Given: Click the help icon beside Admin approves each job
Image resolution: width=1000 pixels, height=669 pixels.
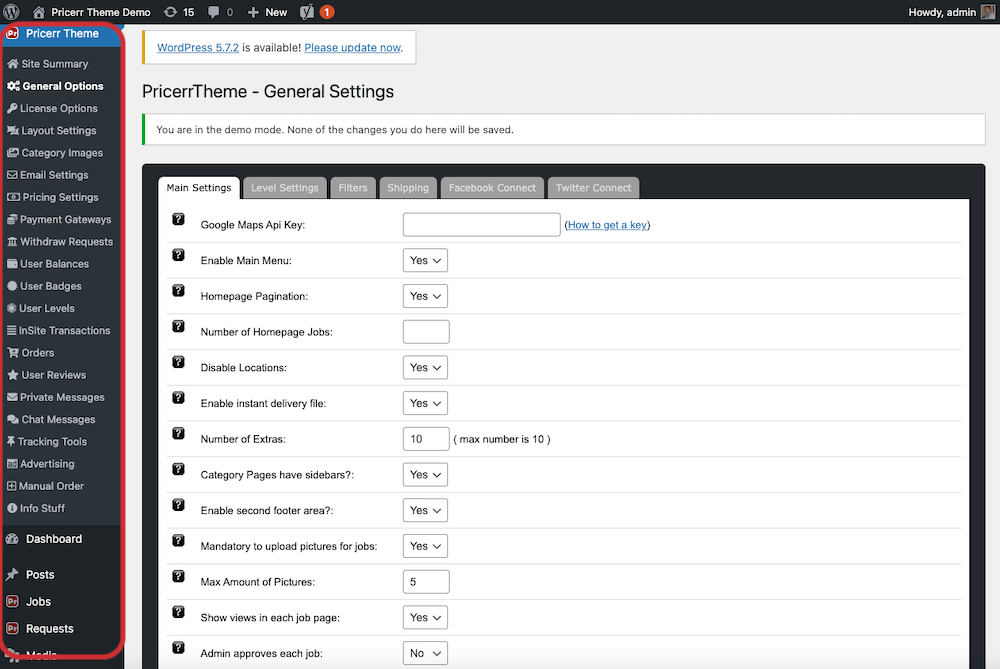Looking at the screenshot, I should (179, 648).
